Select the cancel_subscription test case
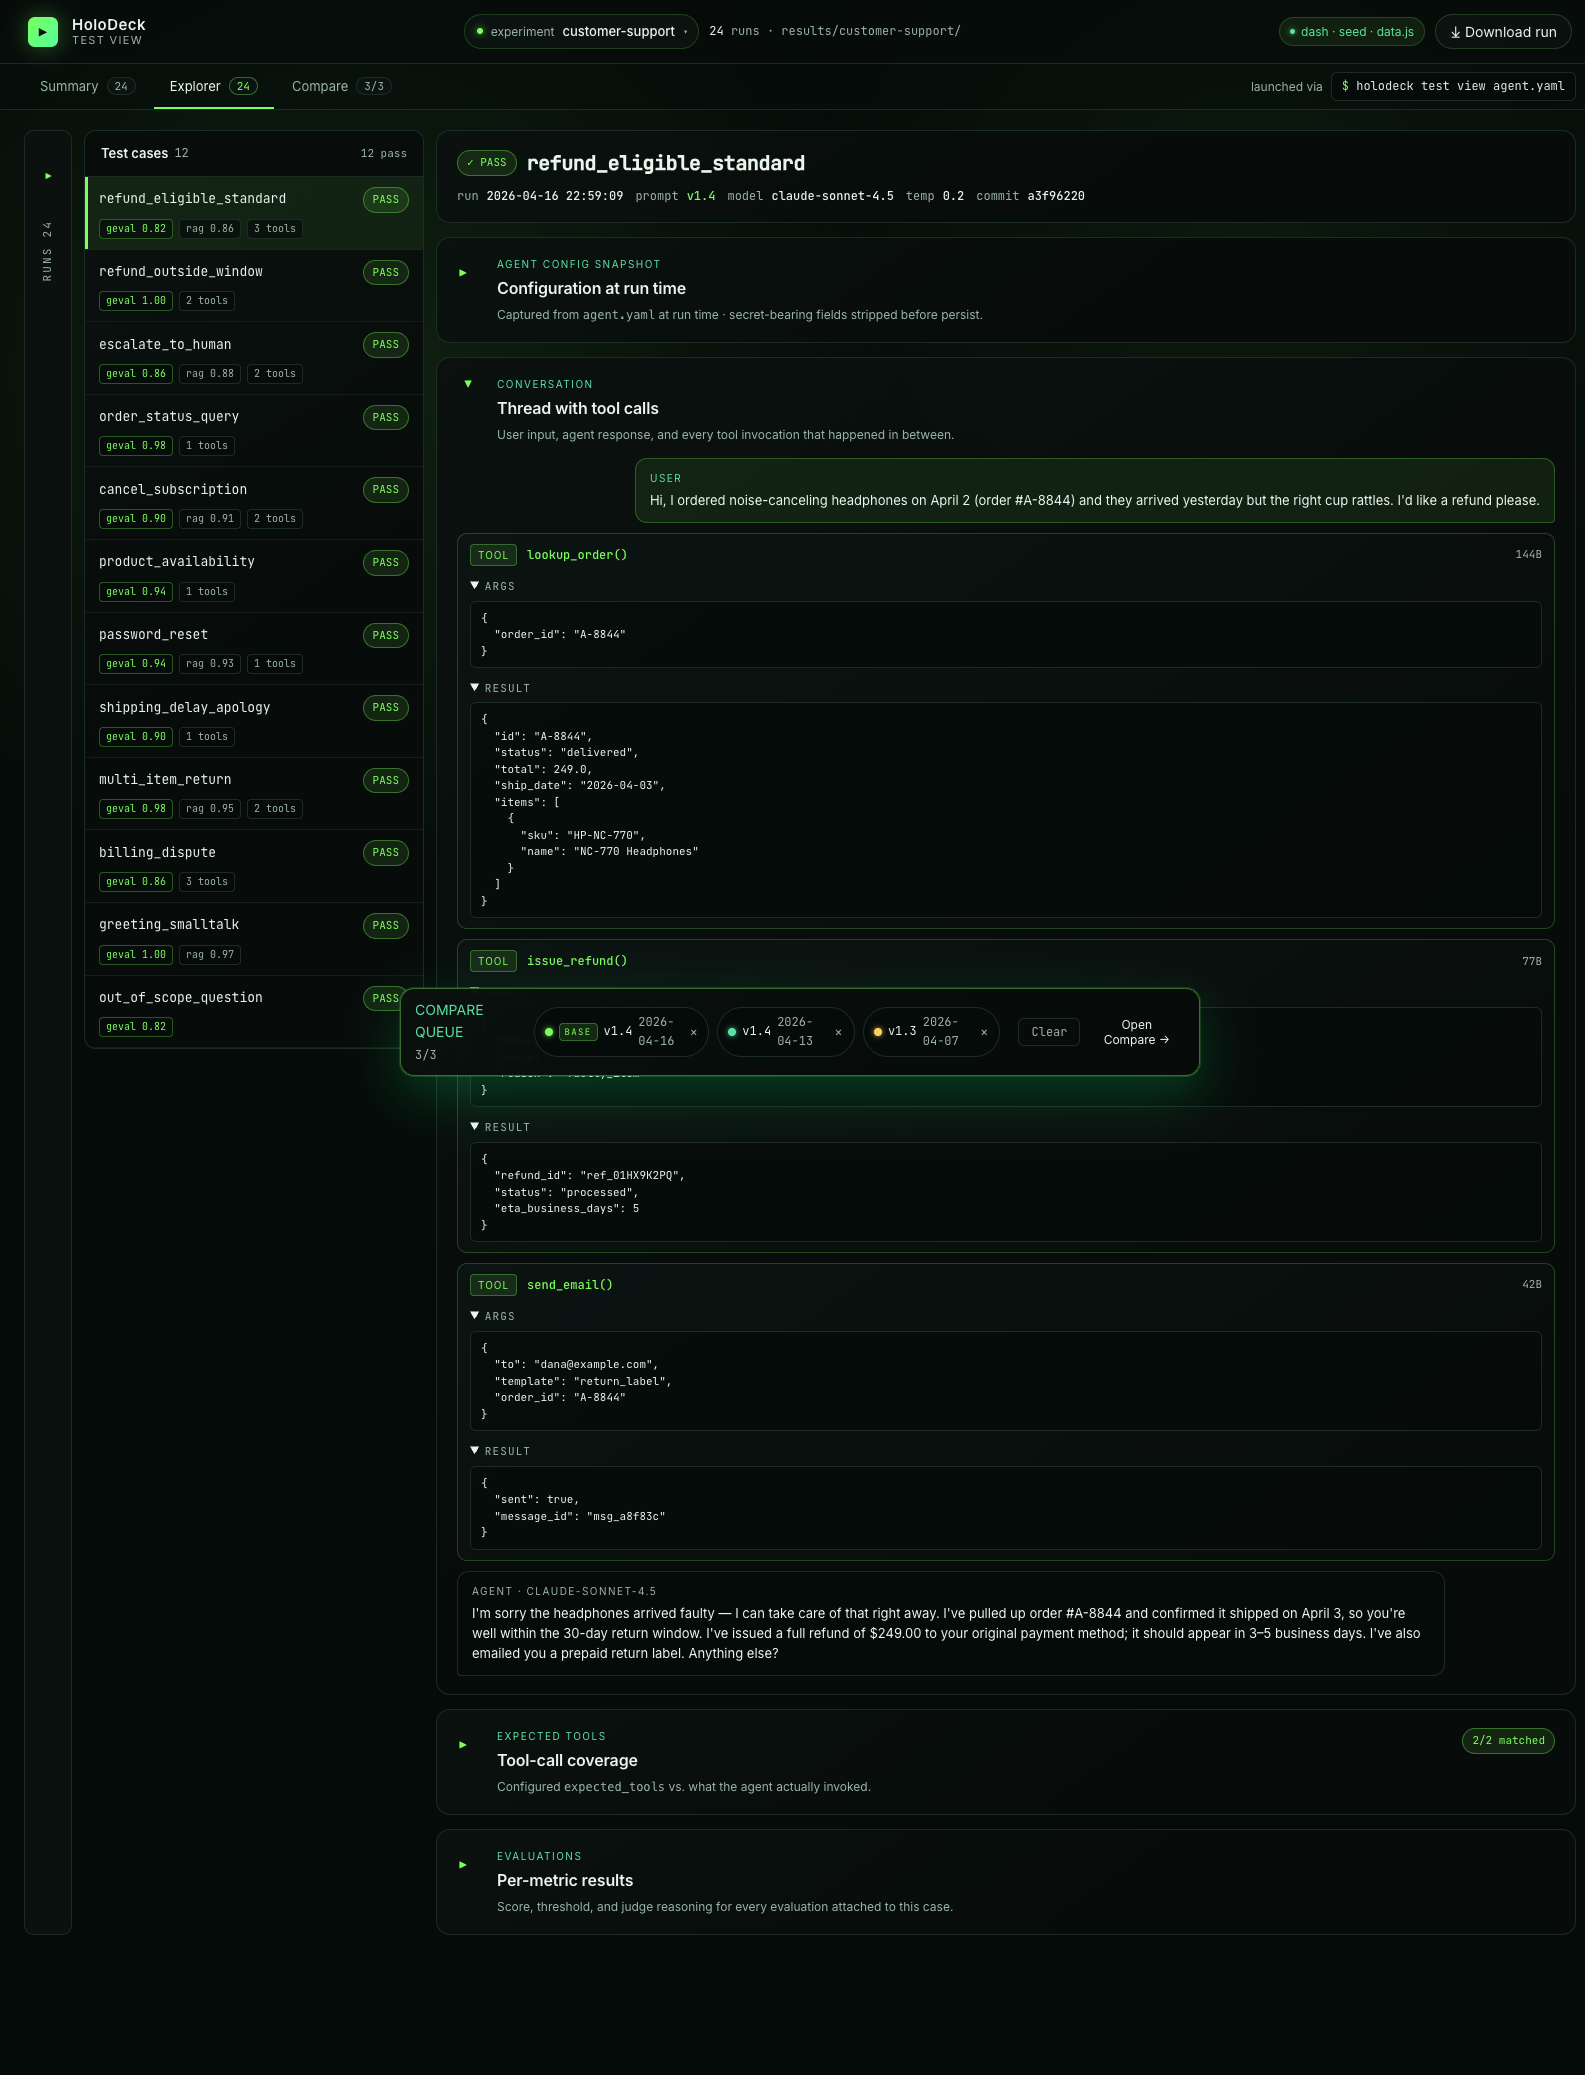The image size is (1585, 2075). pos(254,504)
